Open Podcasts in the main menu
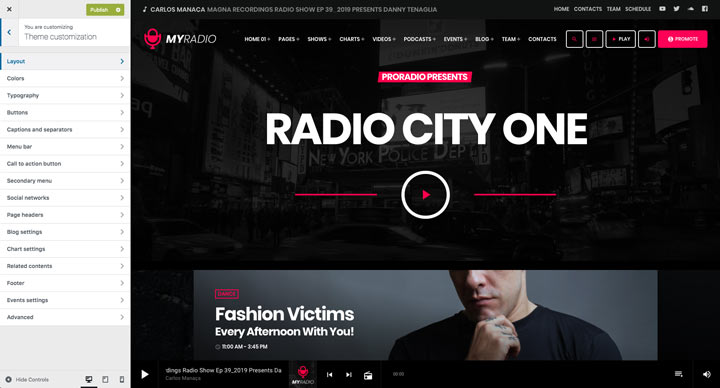The width and height of the screenshot is (720, 388). [420, 39]
